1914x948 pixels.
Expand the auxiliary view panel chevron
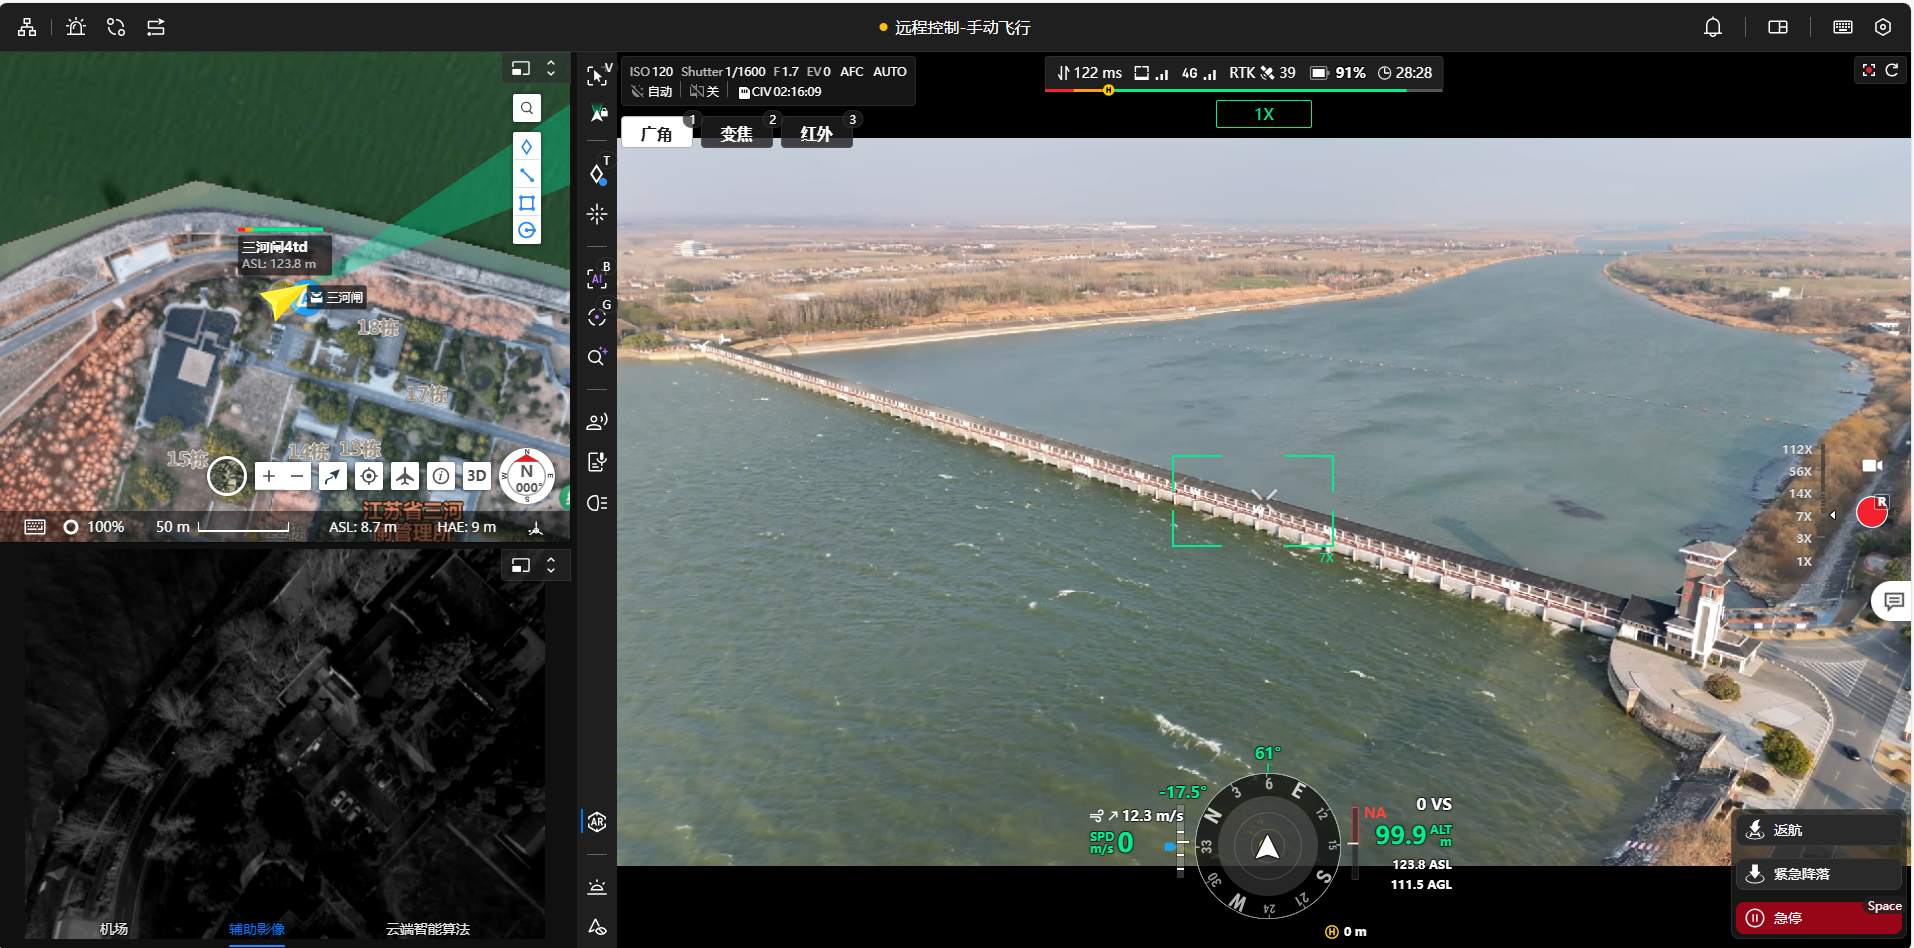[551, 565]
